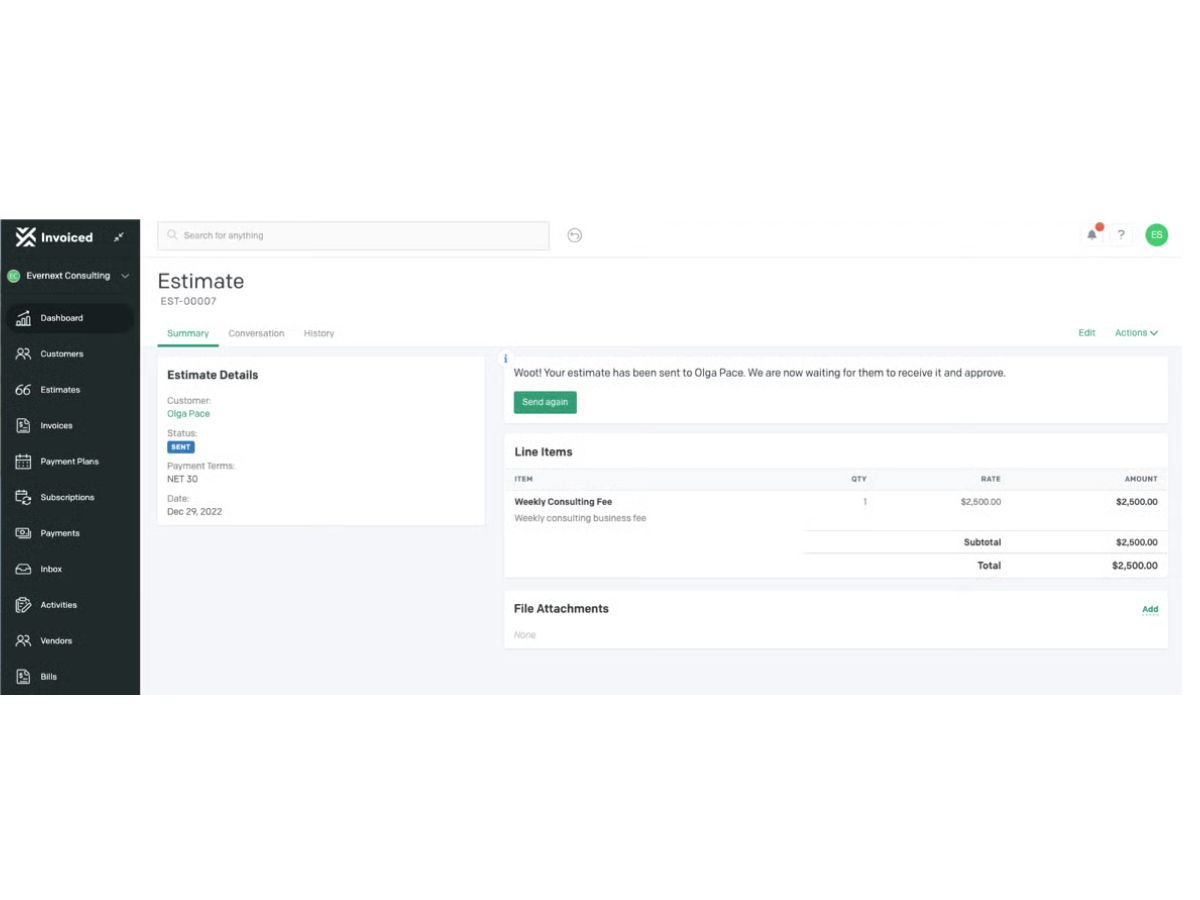Click the AMOUNT column header
This screenshot has width=1200, height=900.
click(1141, 479)
